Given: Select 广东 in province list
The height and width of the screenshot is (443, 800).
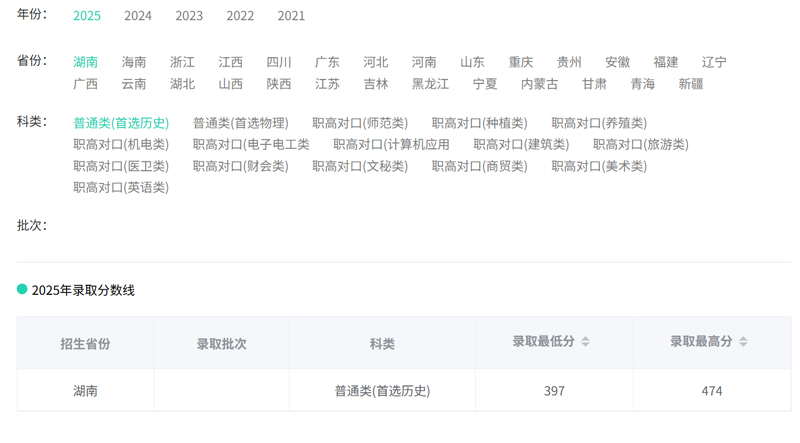Looking at the screenshot, I should click(327, 62).
